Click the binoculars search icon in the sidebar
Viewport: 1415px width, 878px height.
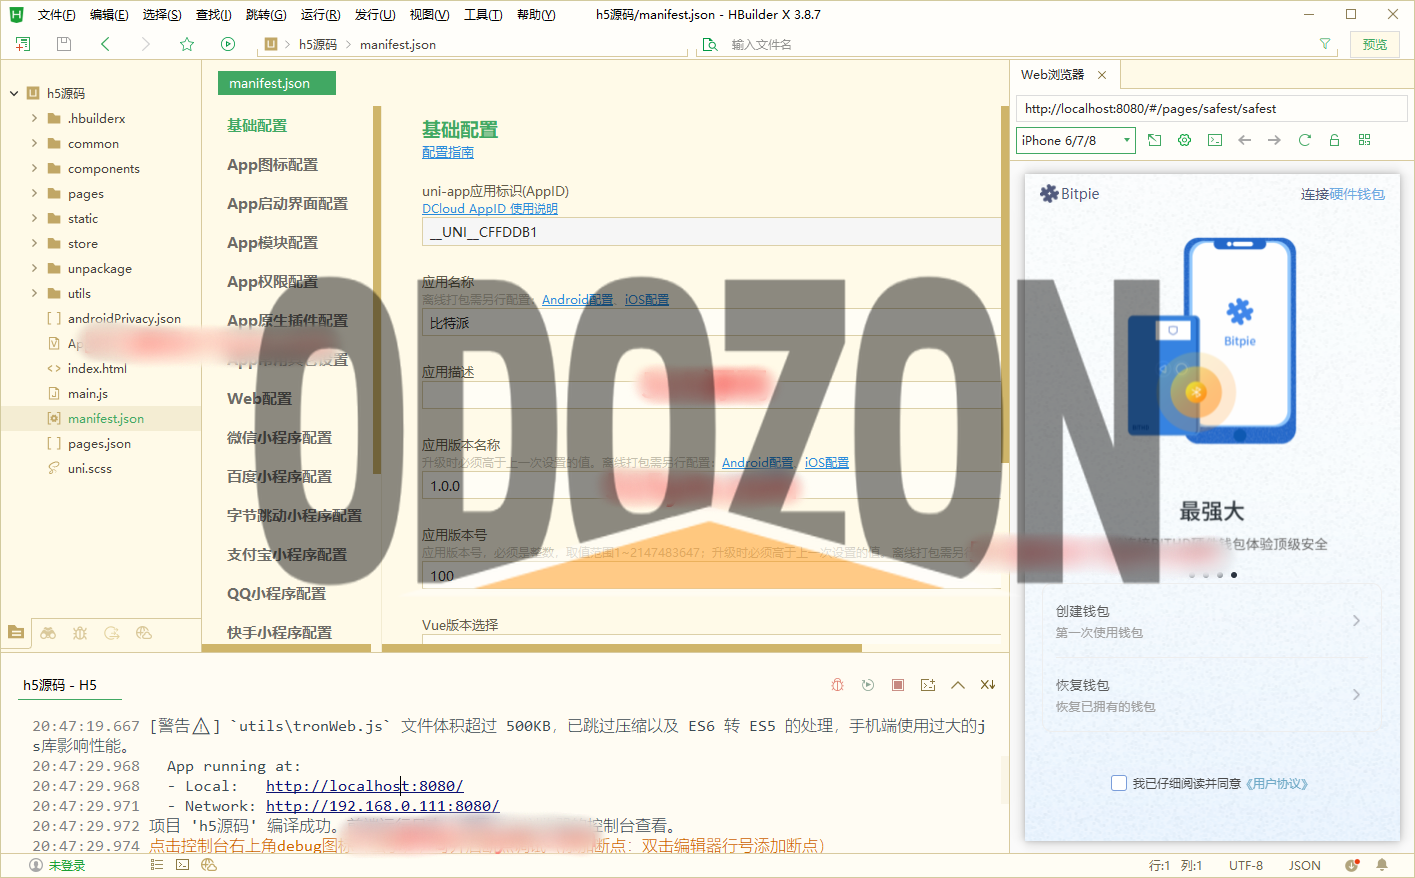(48, 632)
